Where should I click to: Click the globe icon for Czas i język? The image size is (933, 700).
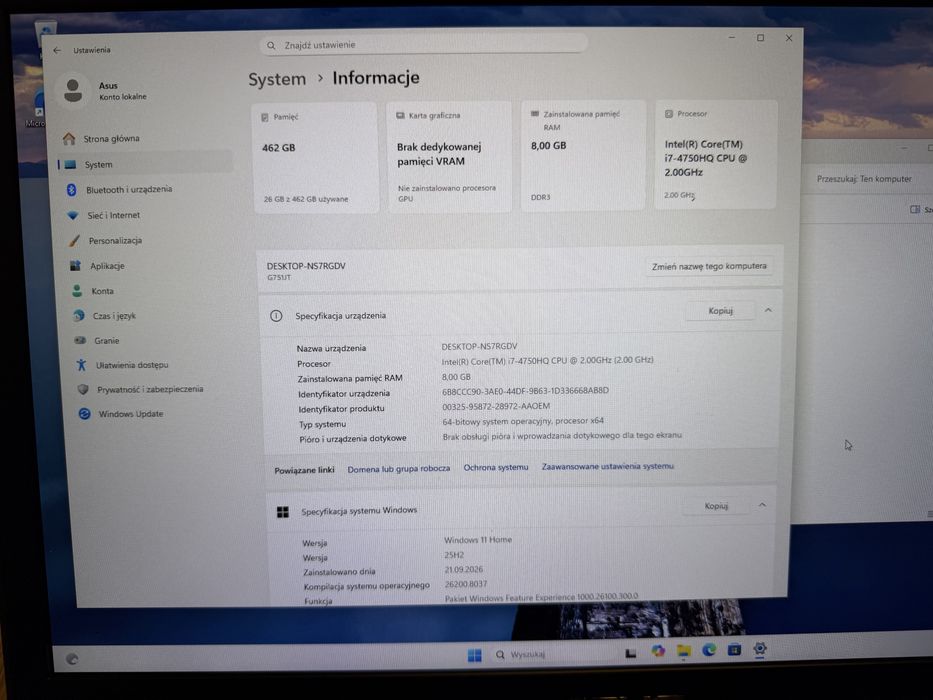[79, 315]
